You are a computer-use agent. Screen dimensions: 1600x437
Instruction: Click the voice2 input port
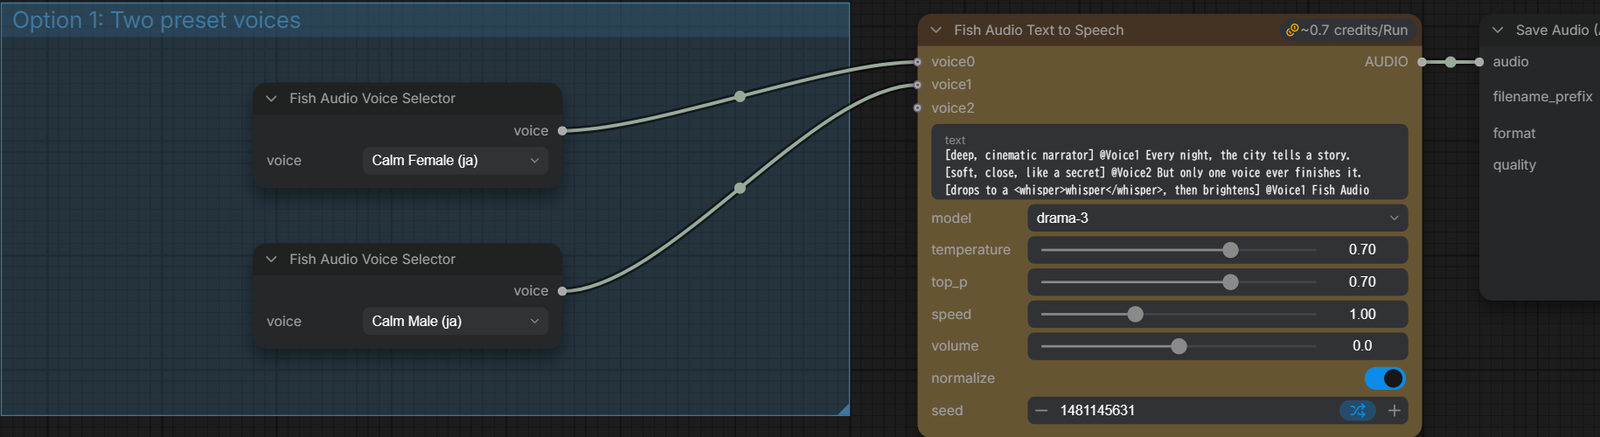pos(918,108)
